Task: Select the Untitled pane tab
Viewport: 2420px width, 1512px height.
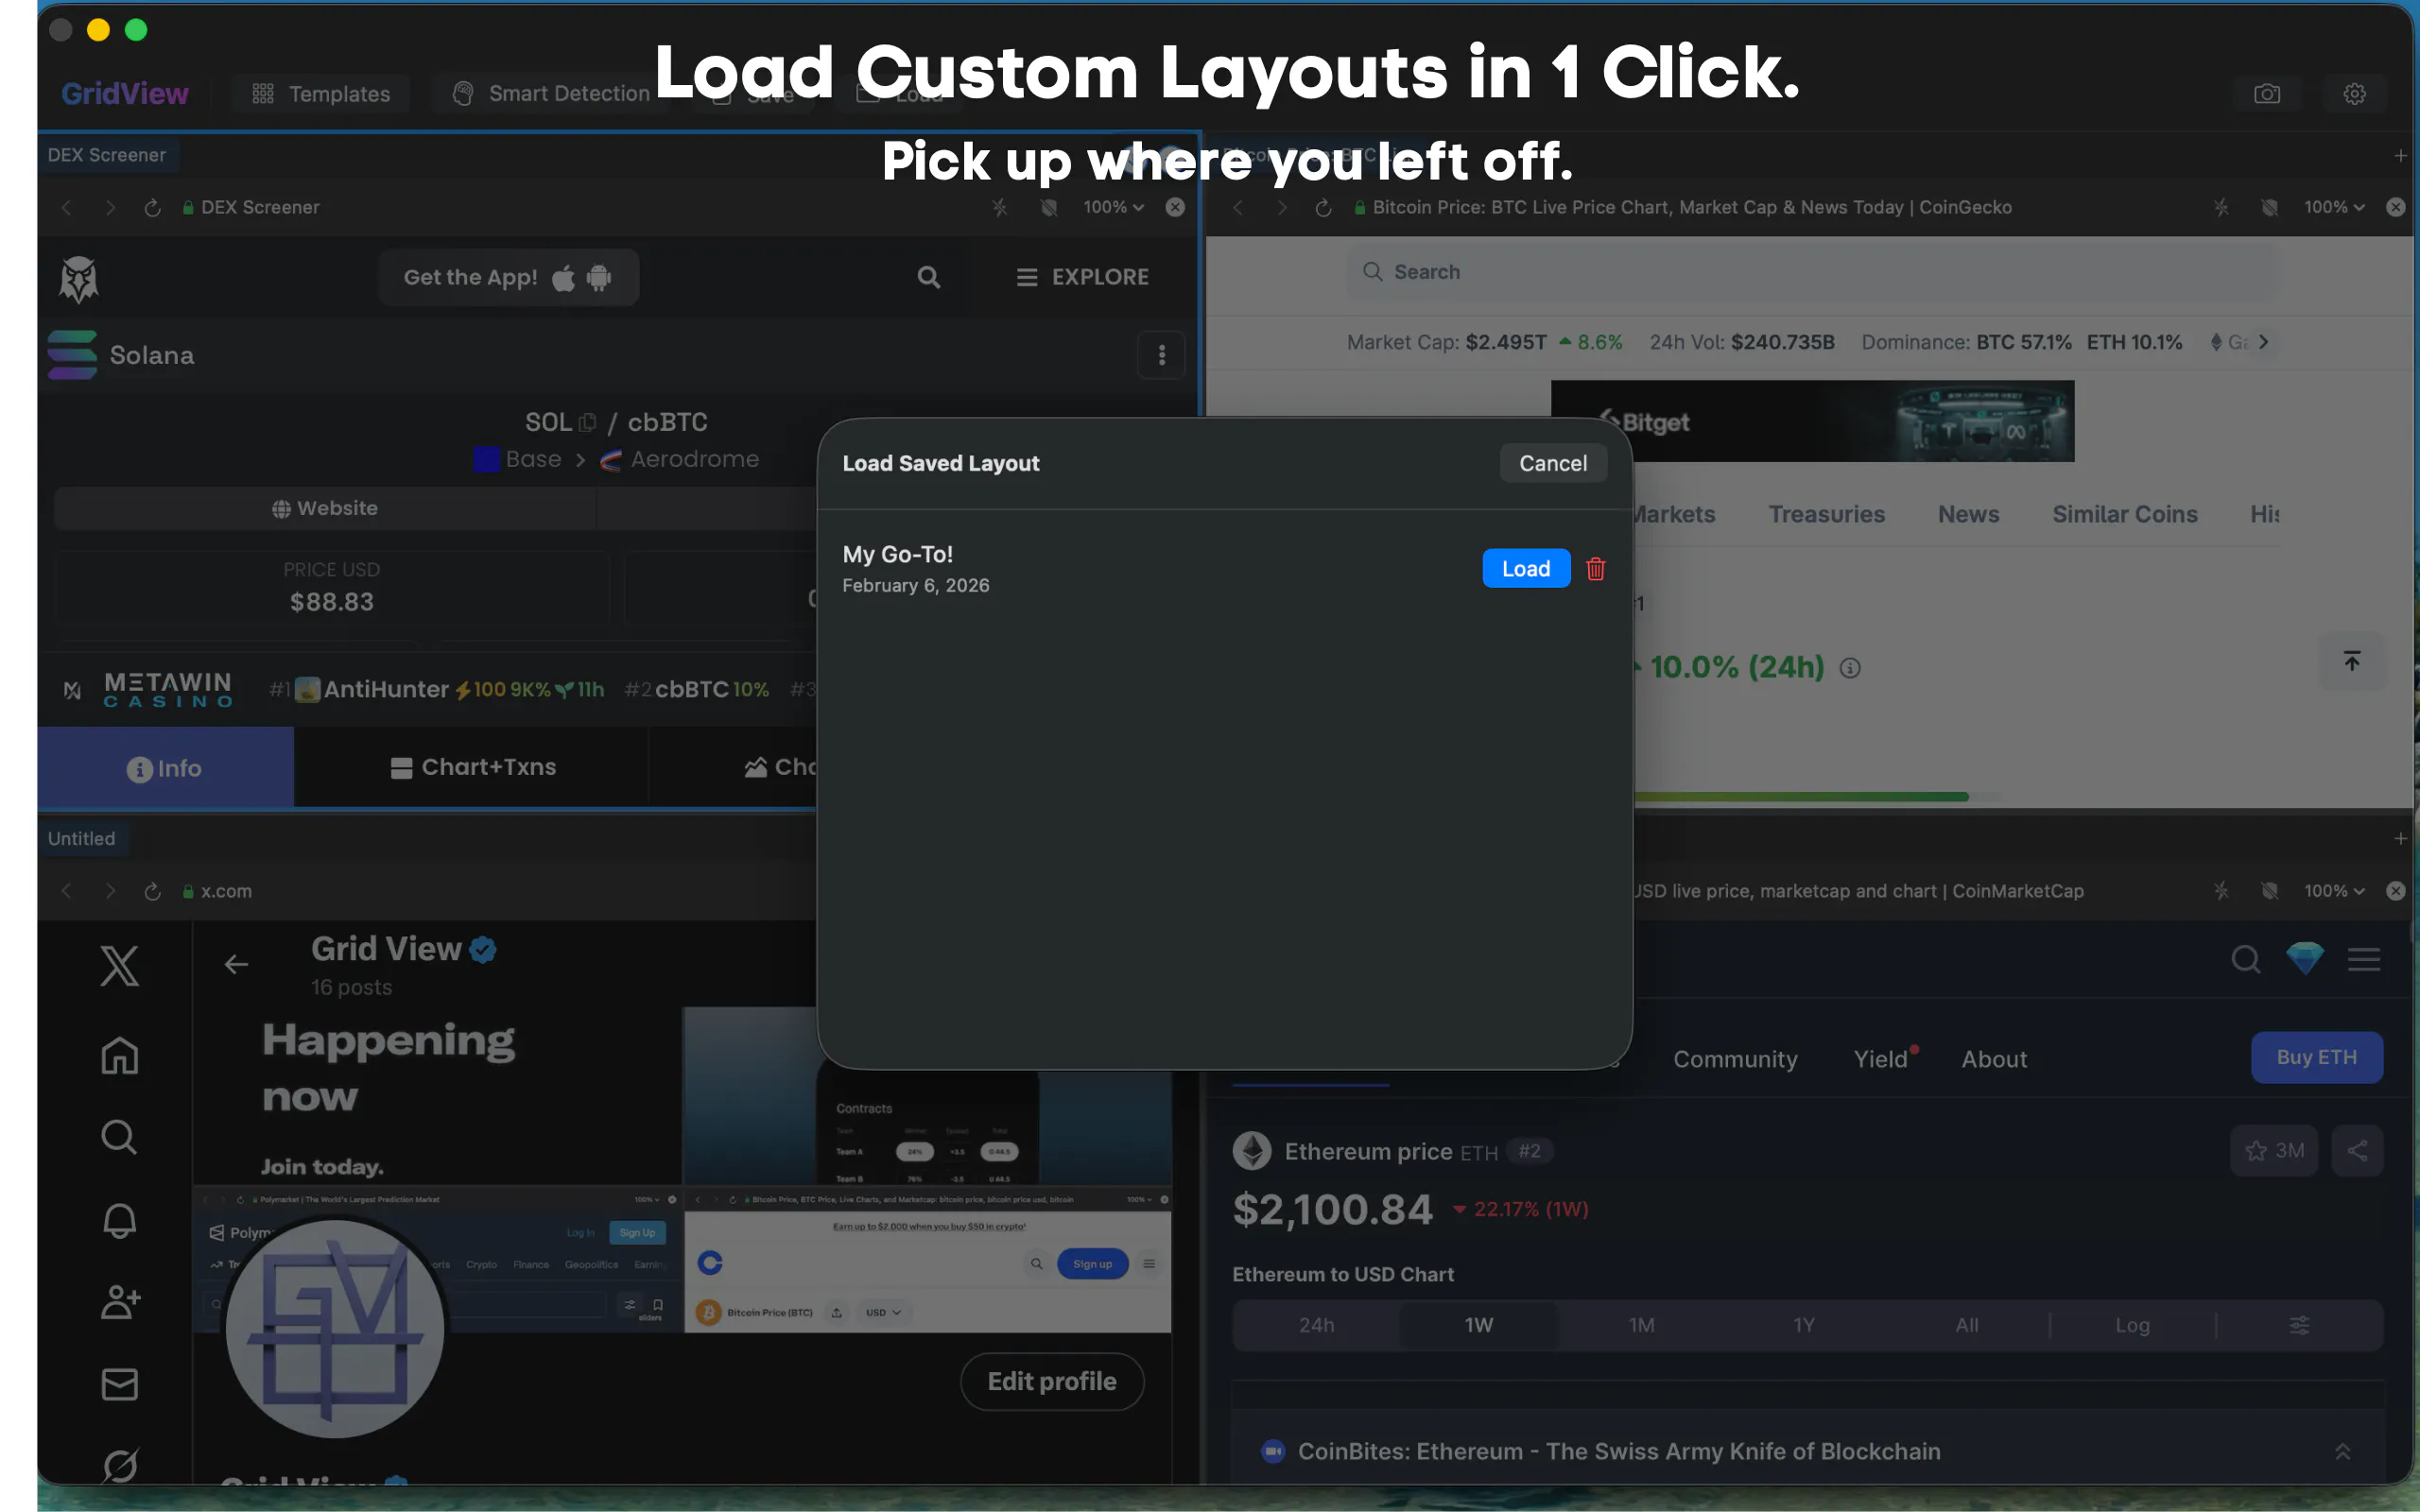Action: [x=81, y=838]
